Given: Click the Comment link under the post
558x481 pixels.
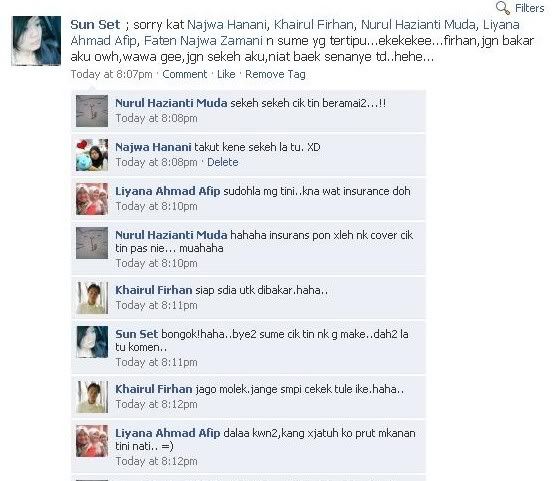Looking at the screenshot, I should coord(184,74).
